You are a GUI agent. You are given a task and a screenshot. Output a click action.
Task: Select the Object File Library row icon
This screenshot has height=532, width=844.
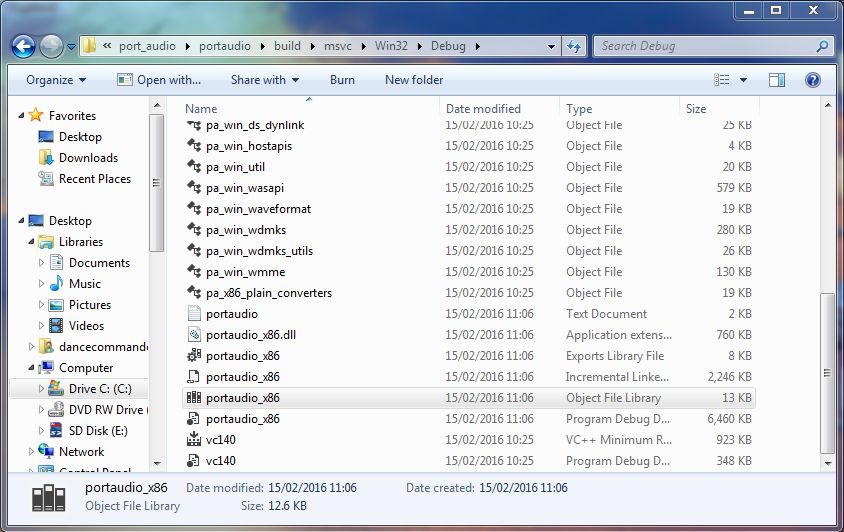click(x=194, y=397)
